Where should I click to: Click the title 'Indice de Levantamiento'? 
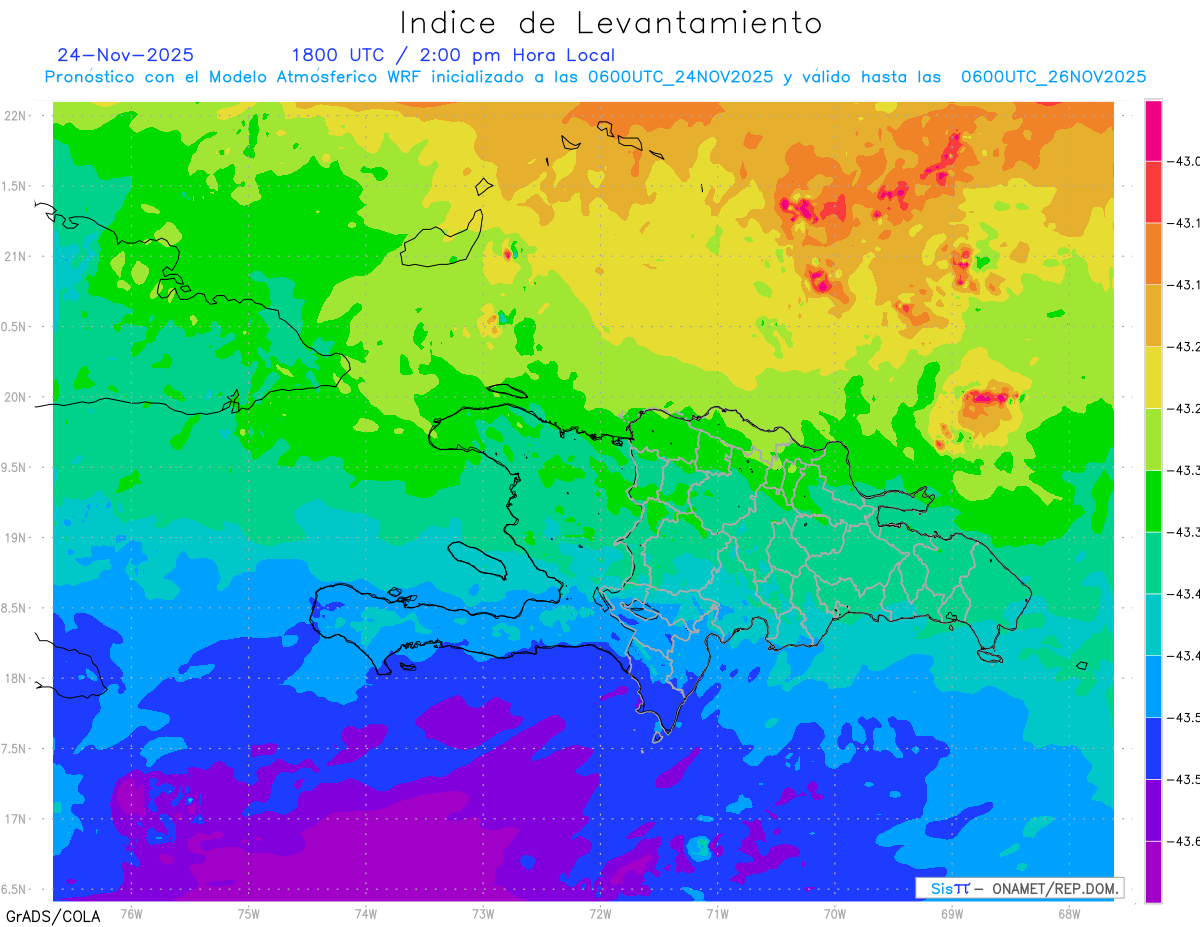coord(611,22)
